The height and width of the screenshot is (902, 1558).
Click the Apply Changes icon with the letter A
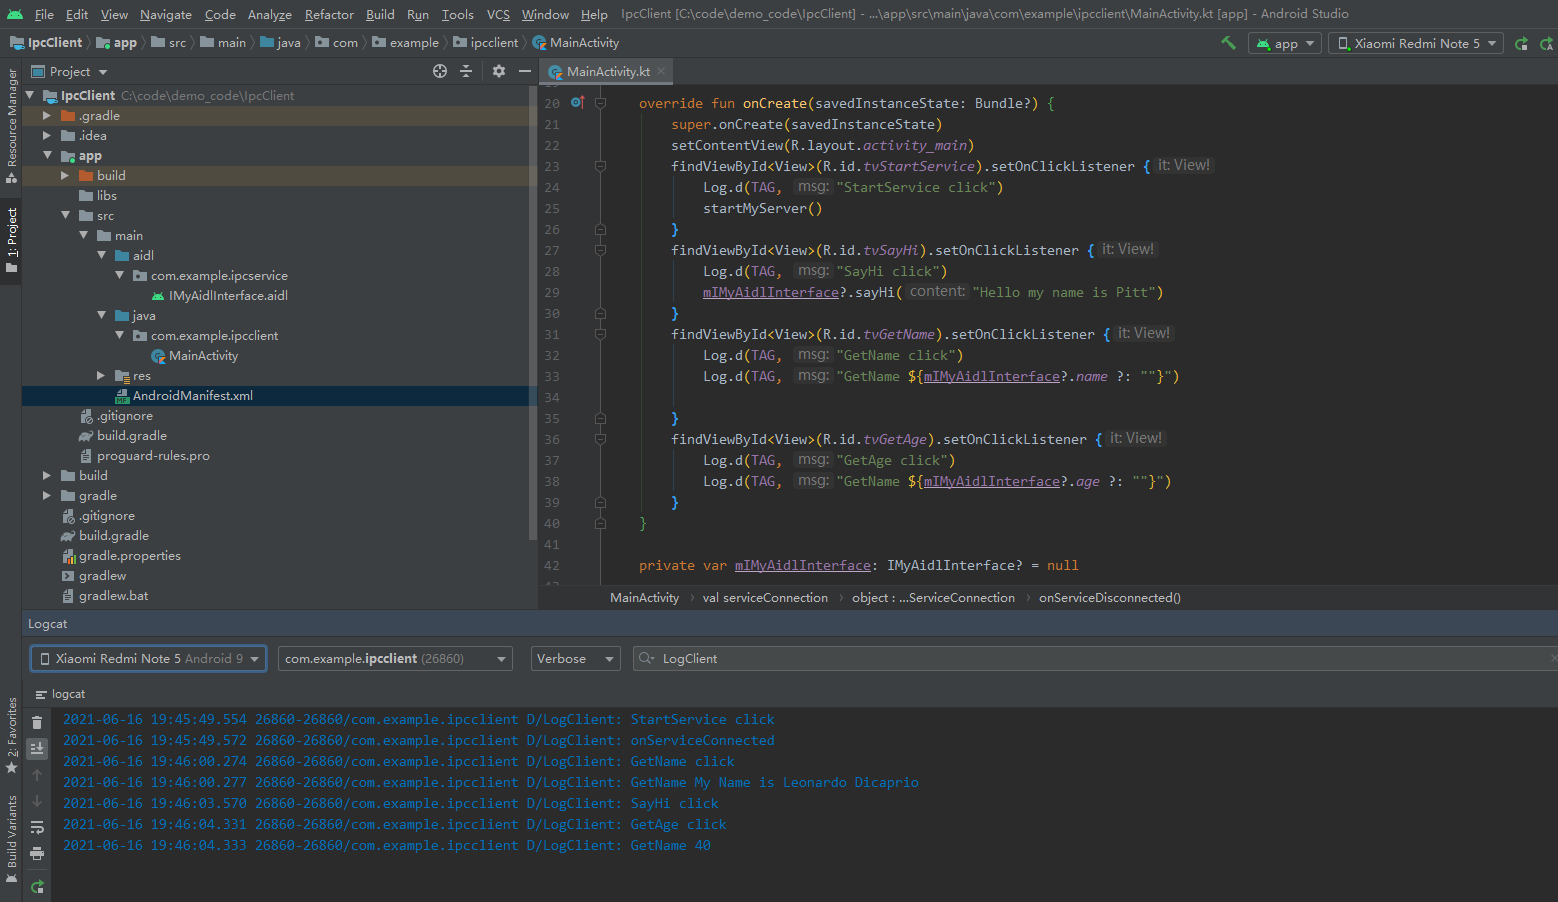click(x=1547, y=43)
